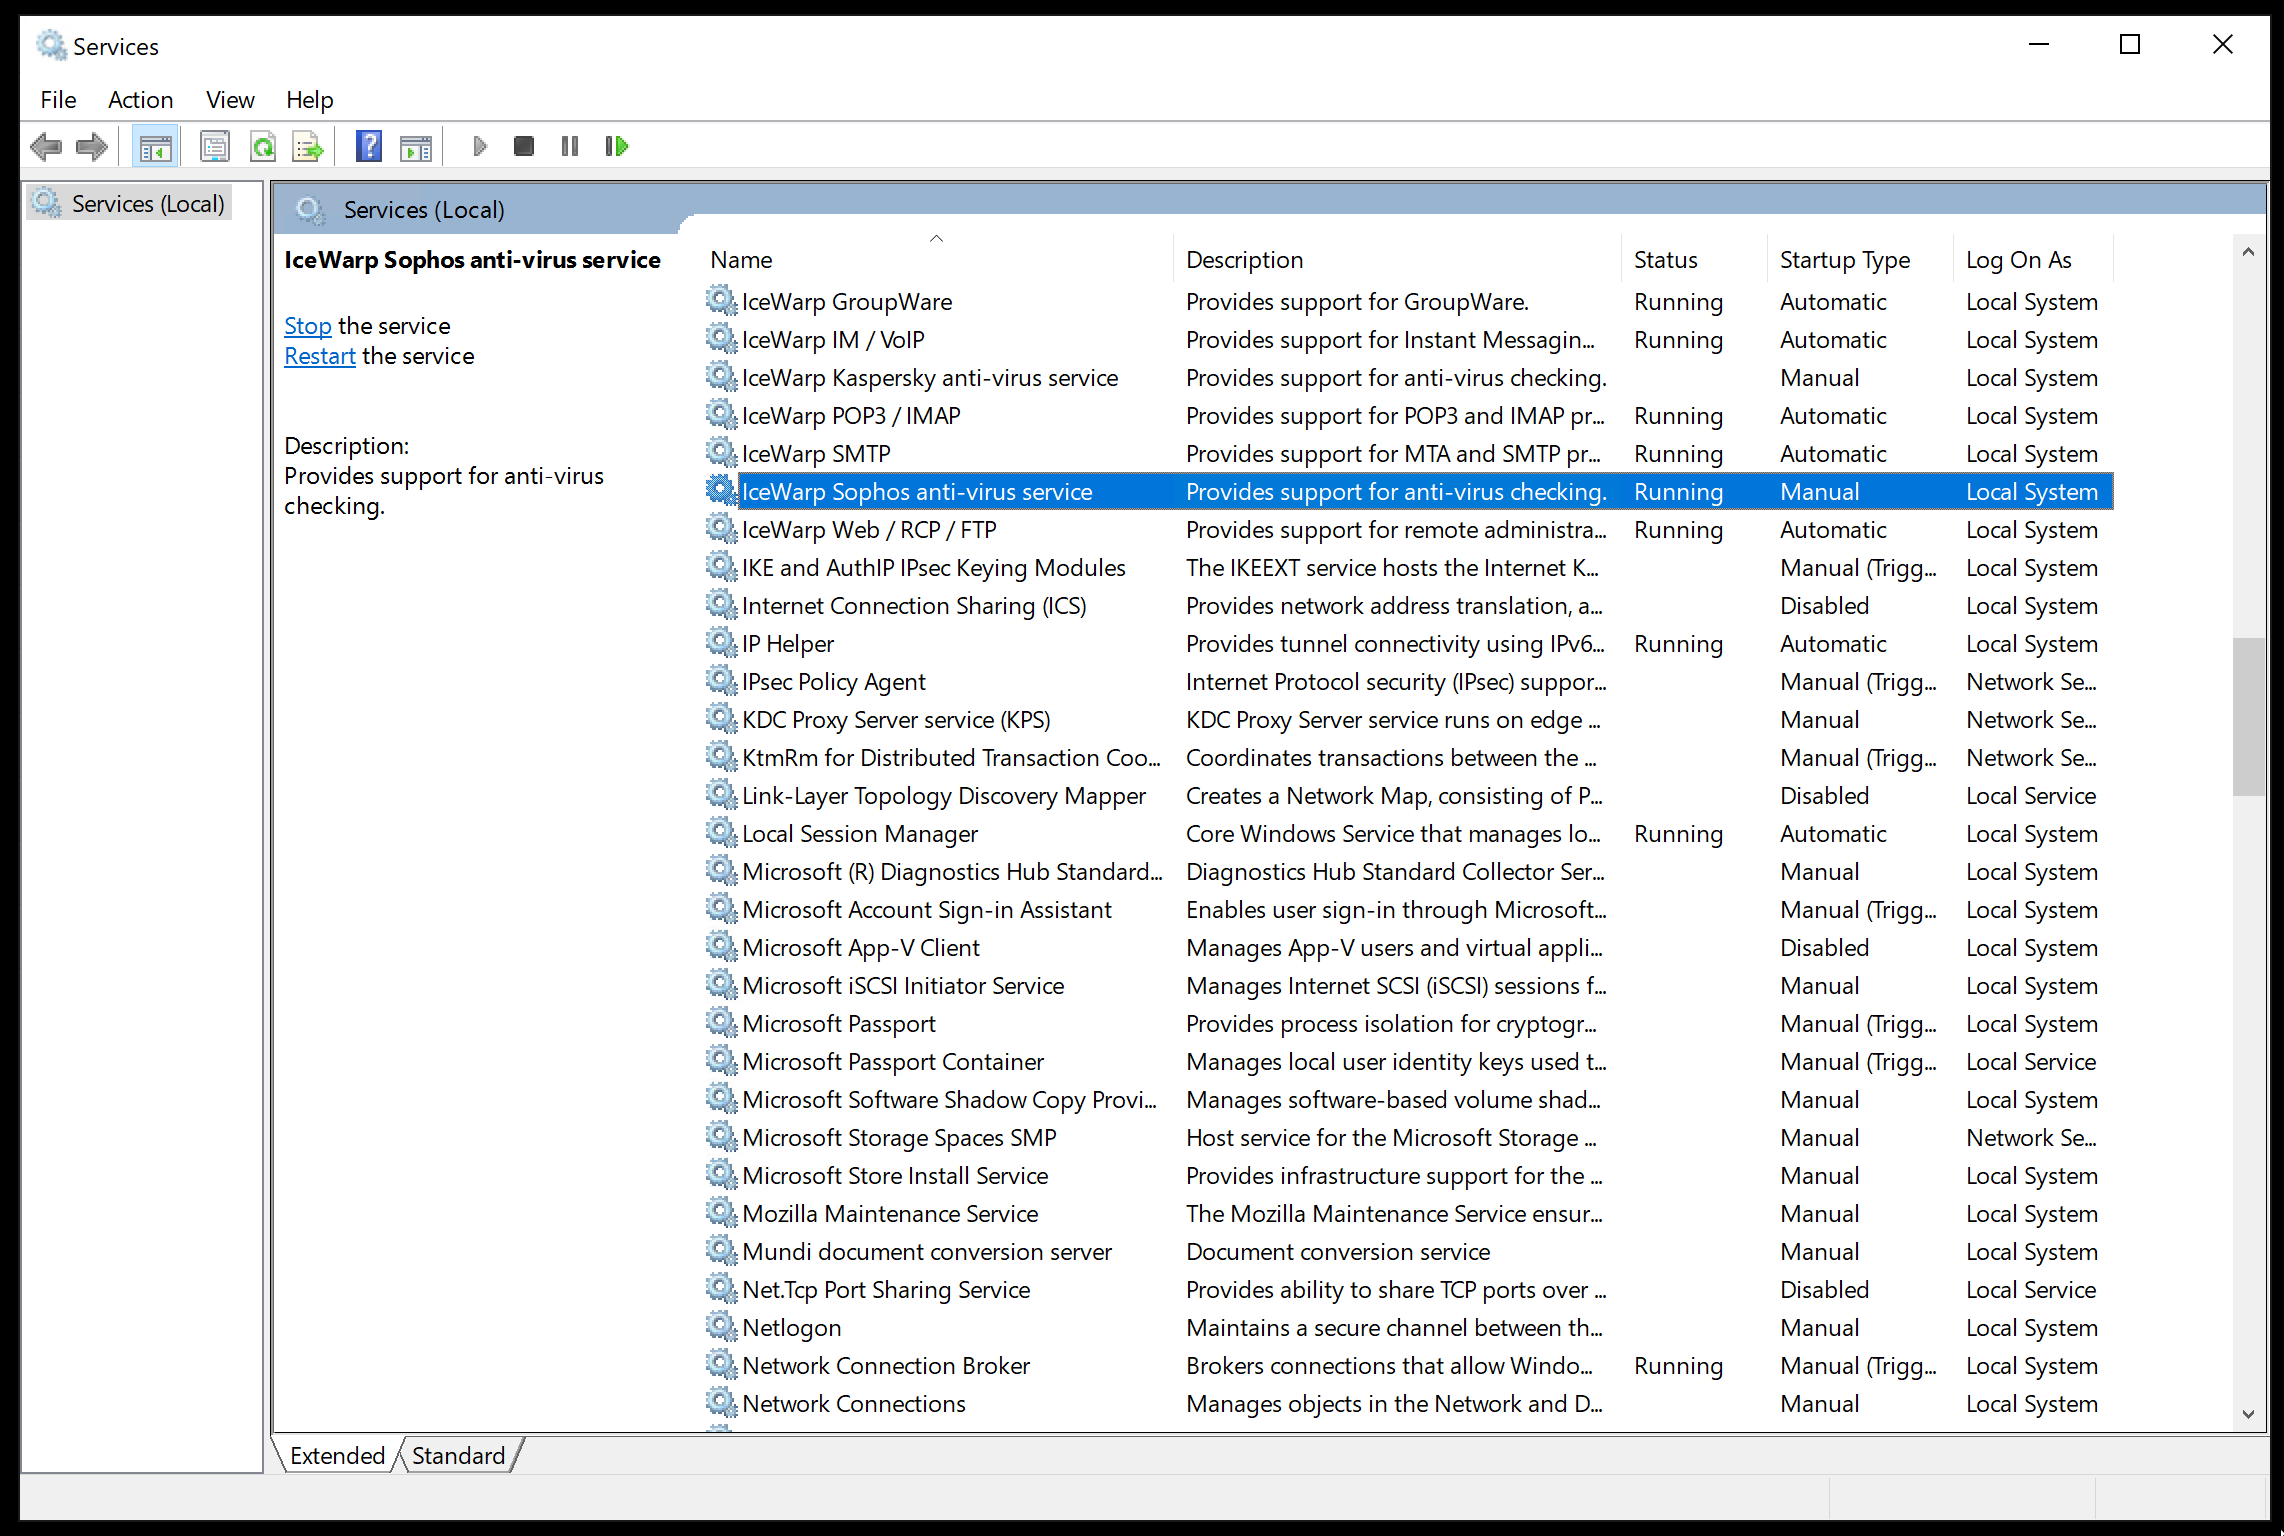
Task: Open the Help menu
Action: [x=310, y=100]
